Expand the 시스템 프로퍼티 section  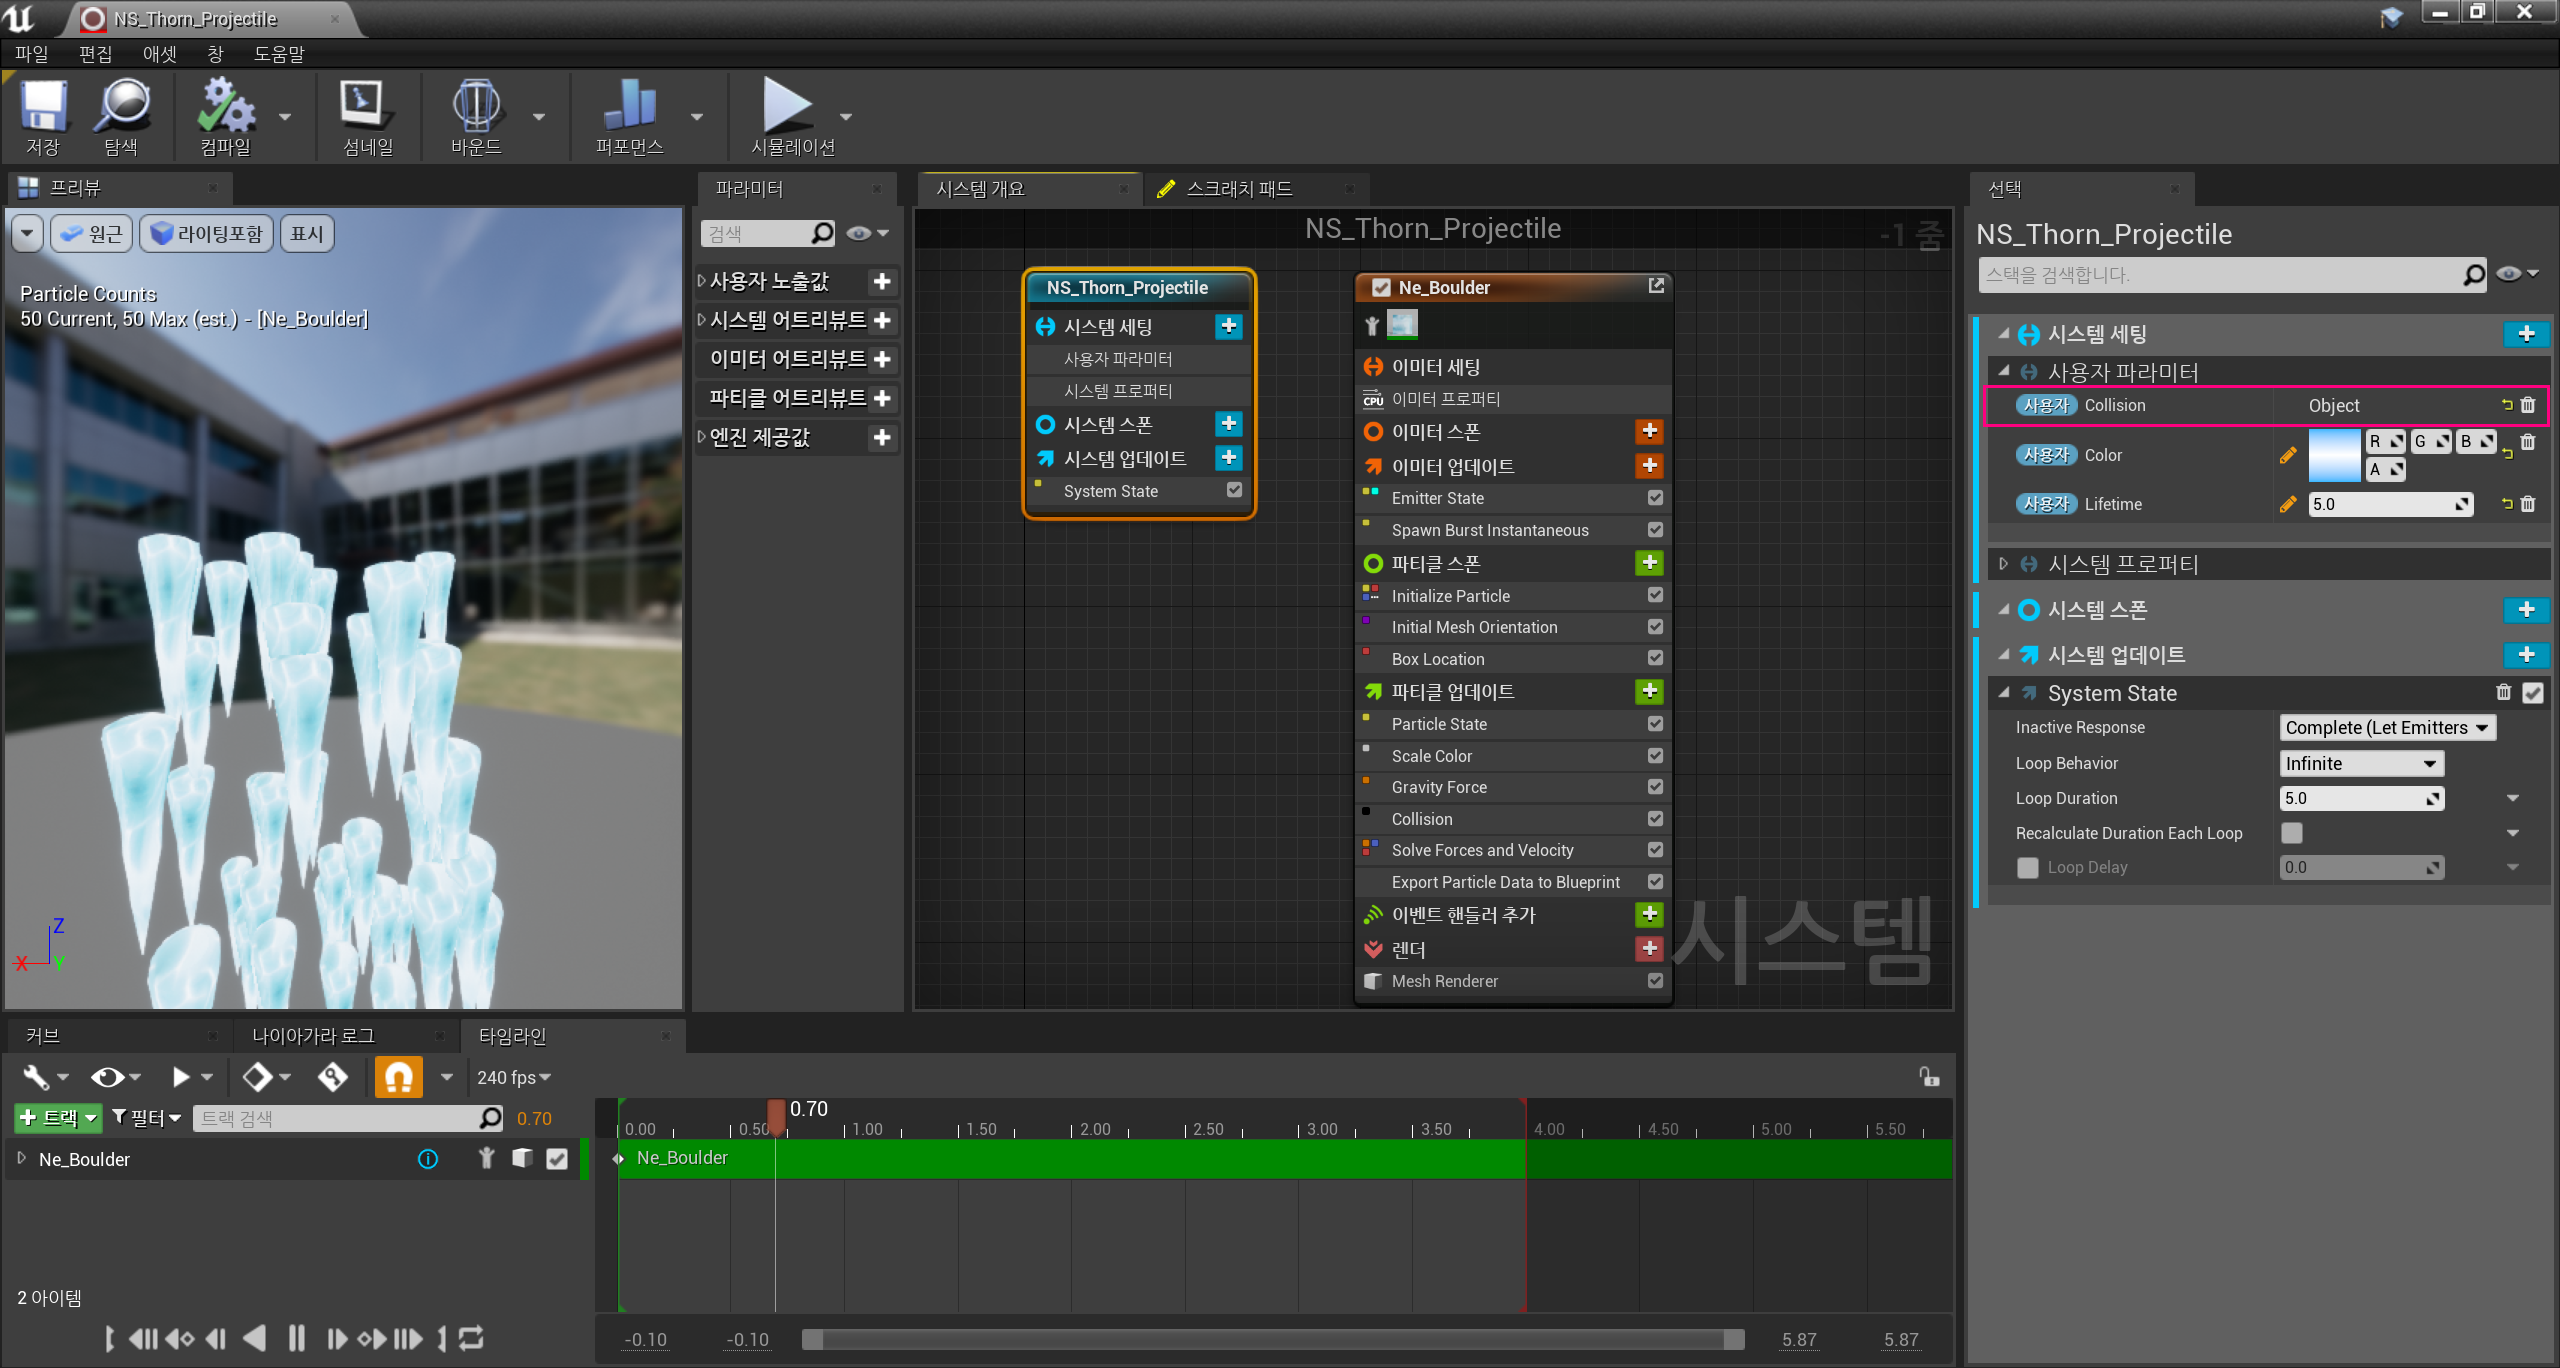click(2004, 564)
